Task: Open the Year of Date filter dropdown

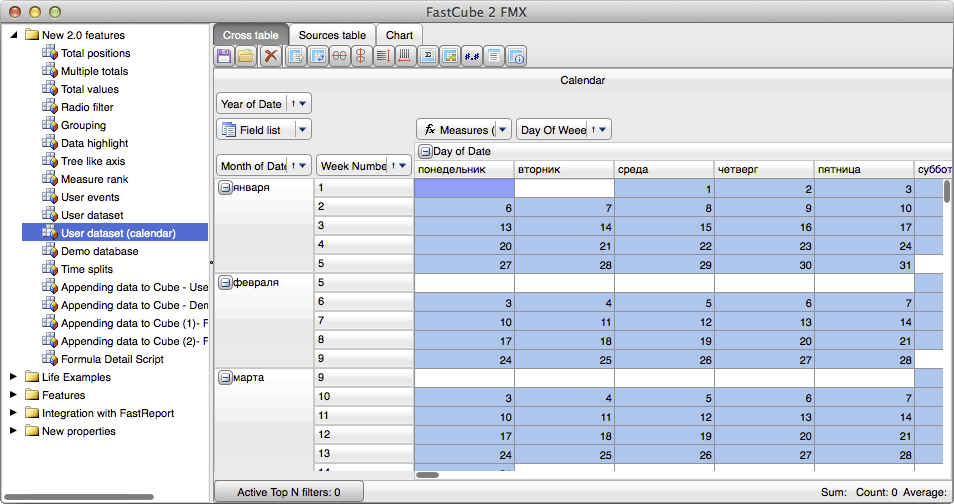Action: pyautogui.click(x=302, y=103)
